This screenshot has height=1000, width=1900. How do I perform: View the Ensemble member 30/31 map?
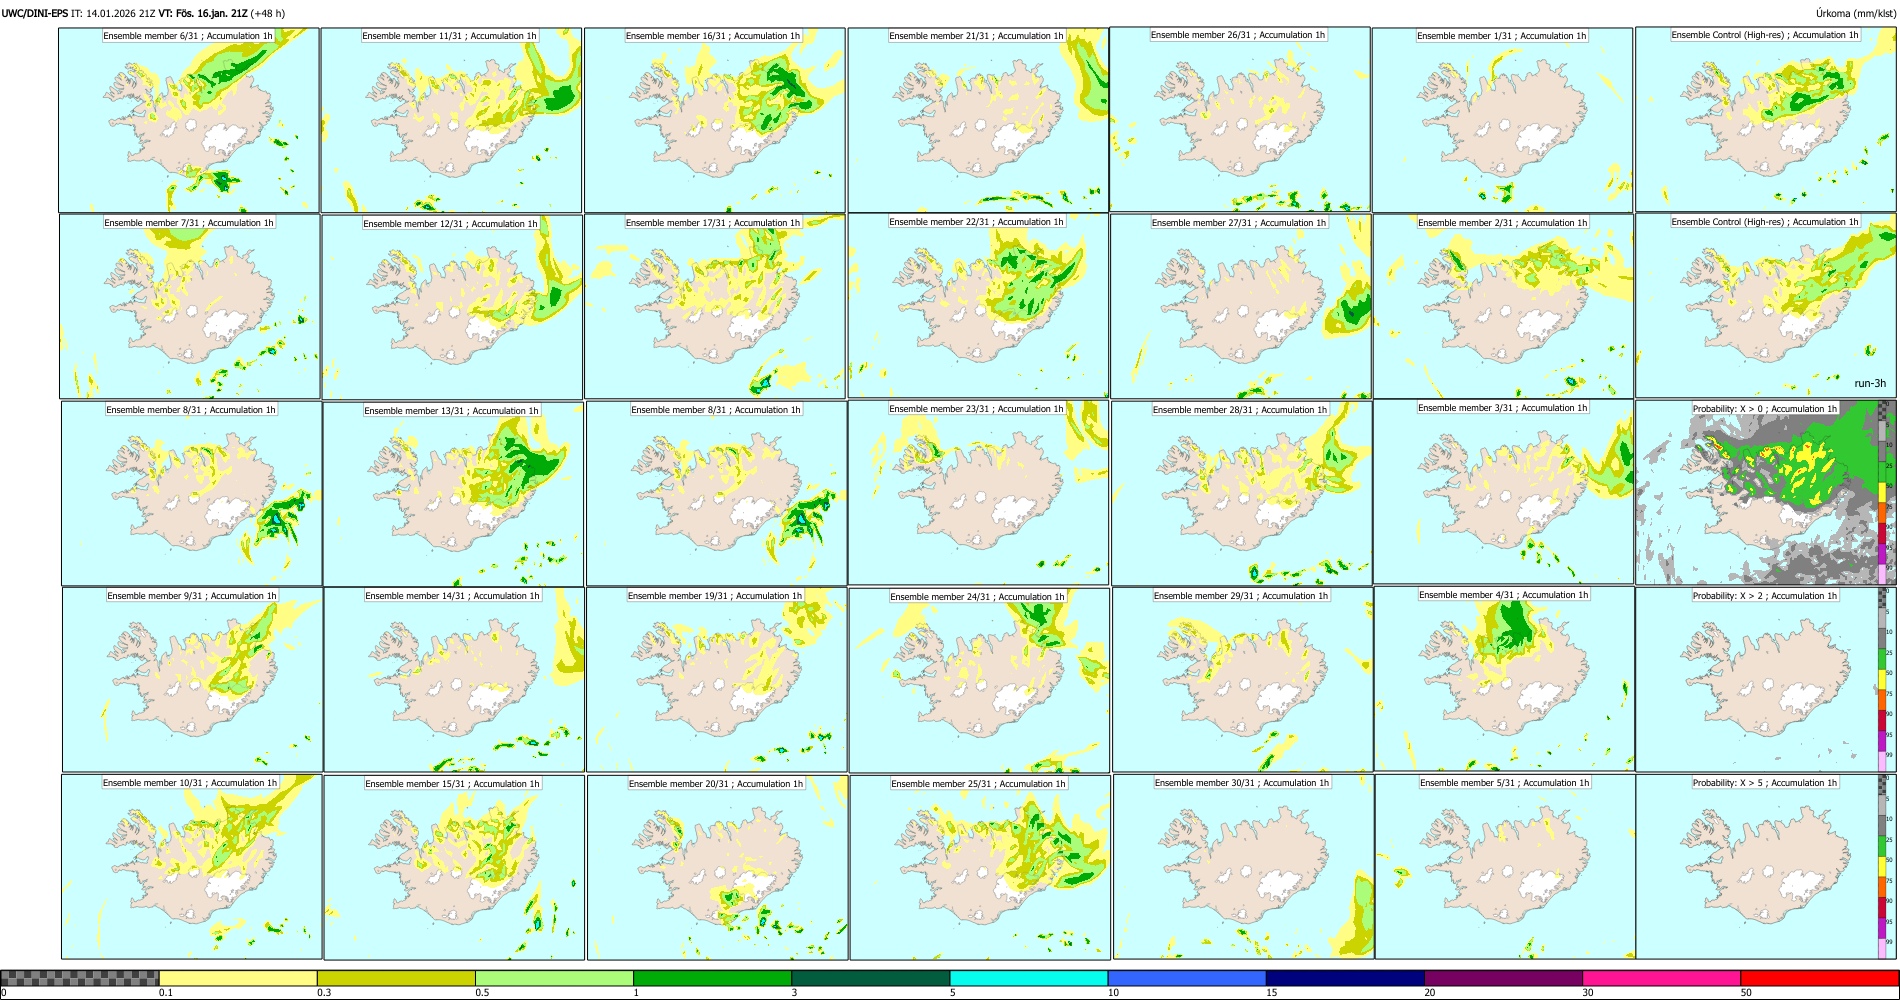pyautogui.click(x=1243, y=866)
